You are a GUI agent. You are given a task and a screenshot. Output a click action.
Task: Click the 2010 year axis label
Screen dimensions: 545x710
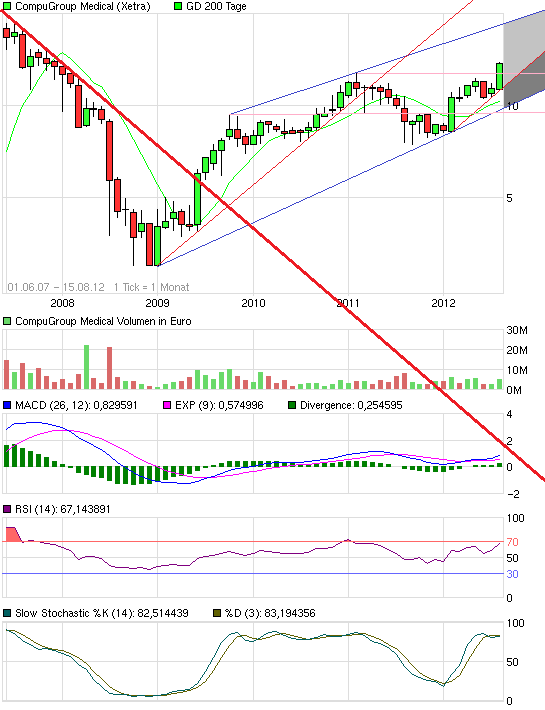tap(253, 302)
